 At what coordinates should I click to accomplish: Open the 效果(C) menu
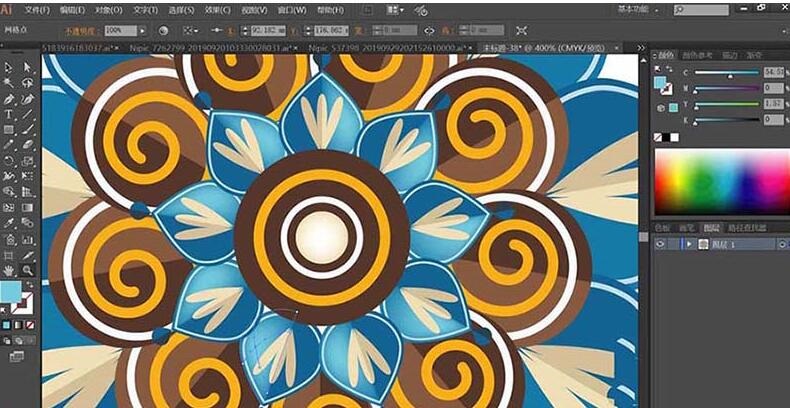pyautogui.click(x=218, y=9)
